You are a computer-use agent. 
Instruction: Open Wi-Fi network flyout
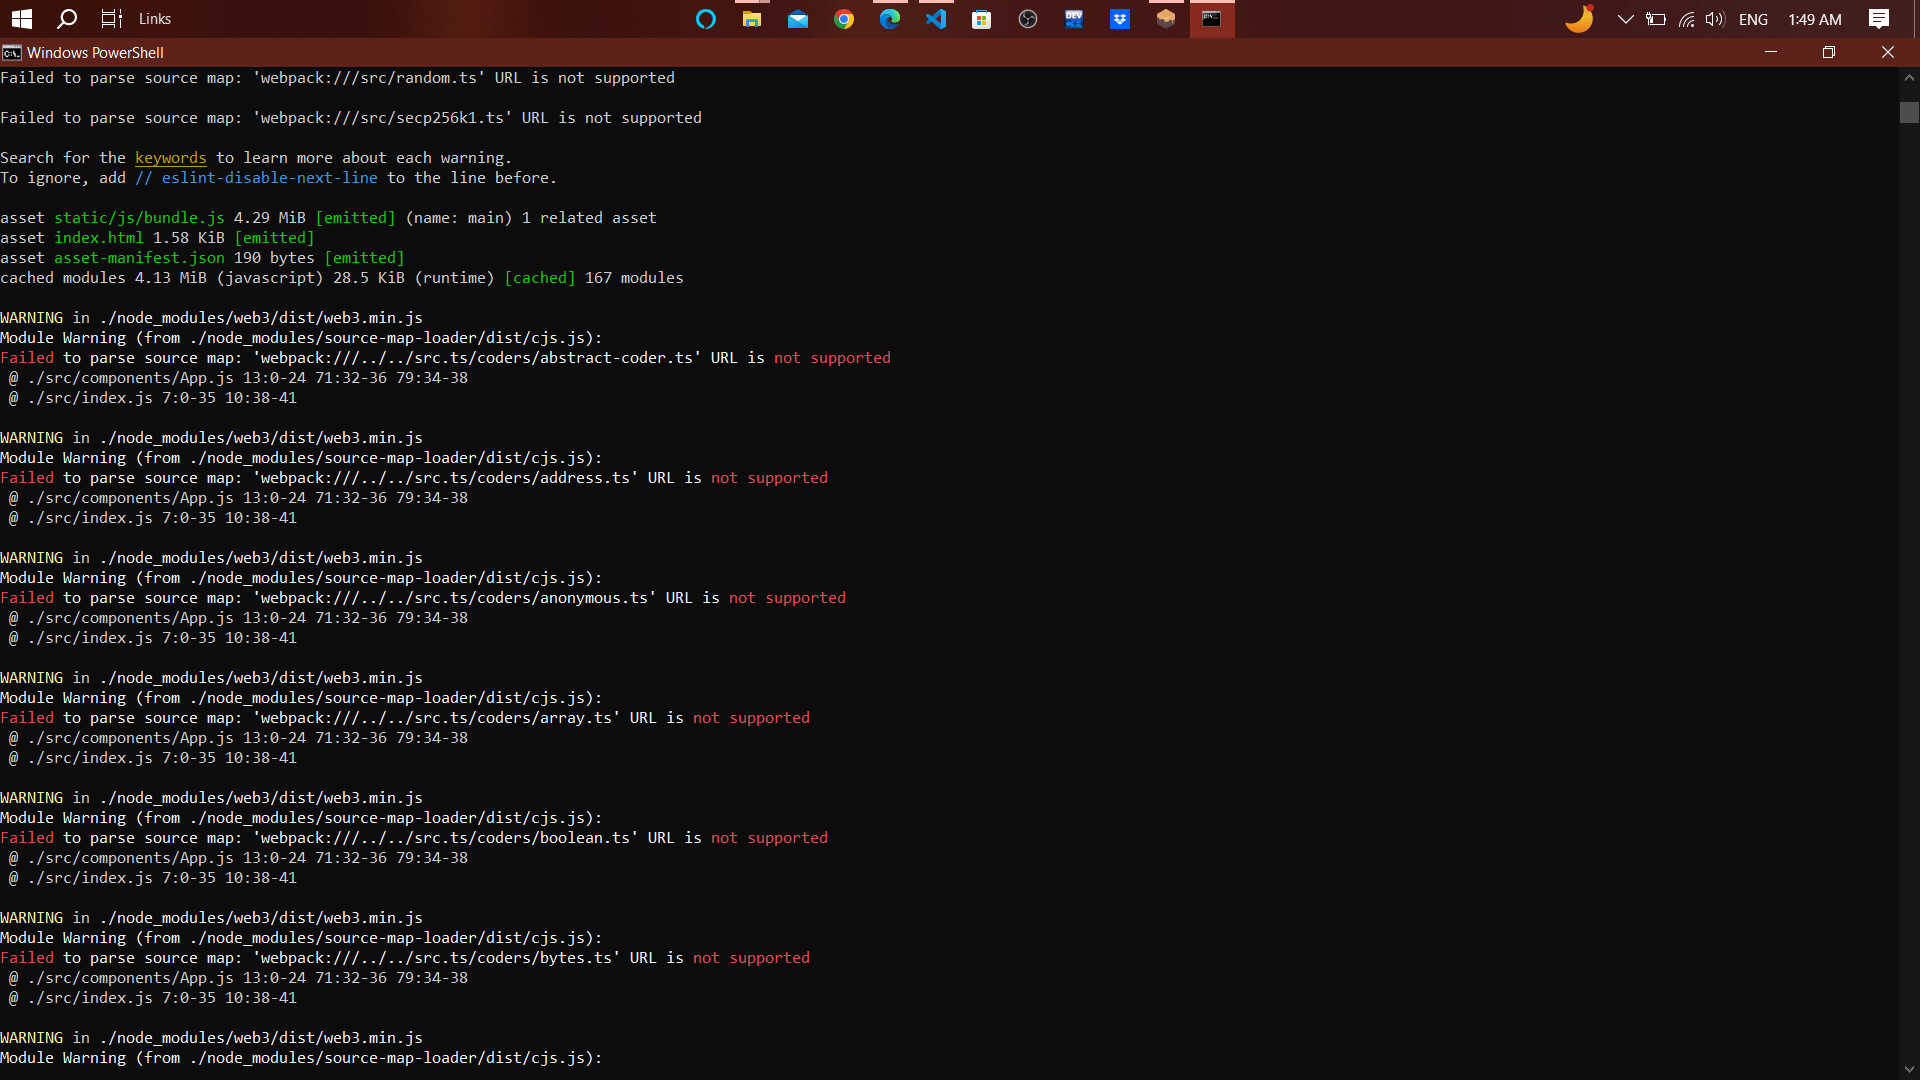pos(1686,19)
